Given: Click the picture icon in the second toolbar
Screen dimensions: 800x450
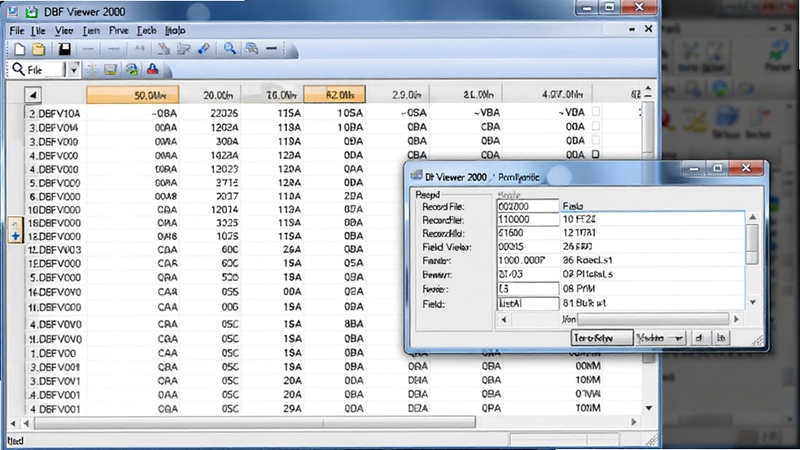Looking at the screenshot, I should (111, 69).
